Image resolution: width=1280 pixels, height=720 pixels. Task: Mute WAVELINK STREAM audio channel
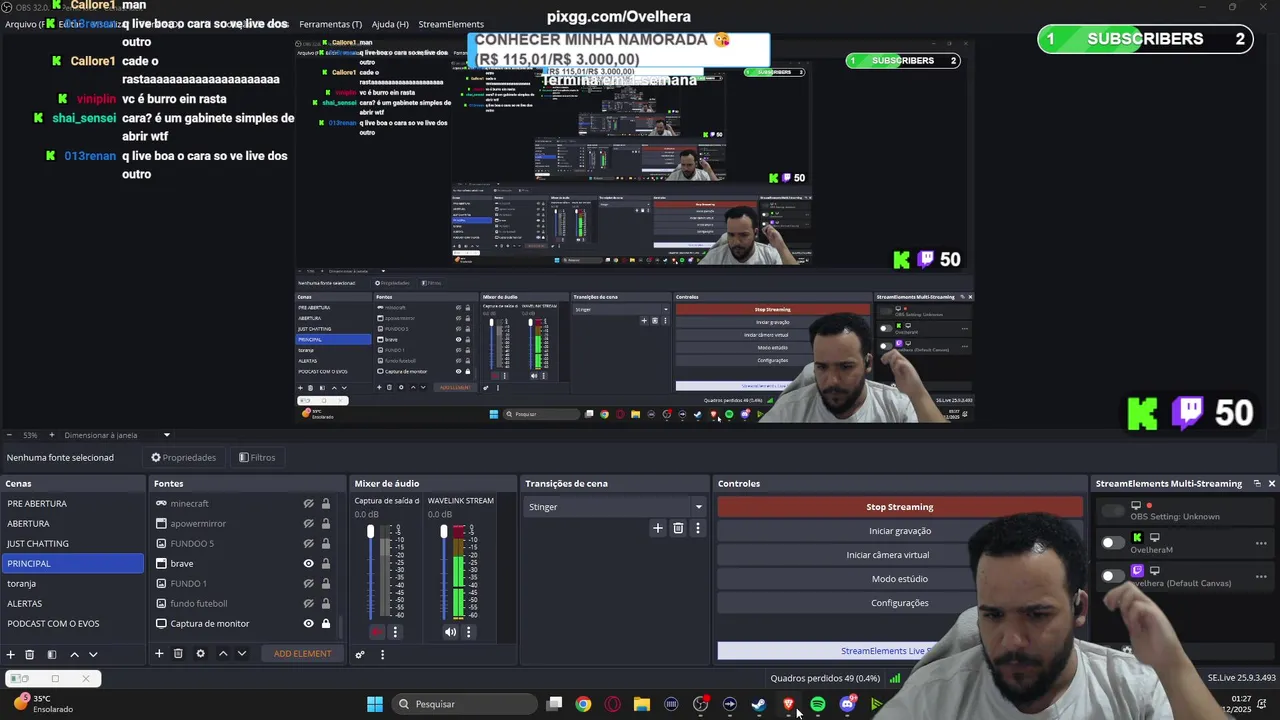click(450, 631)
